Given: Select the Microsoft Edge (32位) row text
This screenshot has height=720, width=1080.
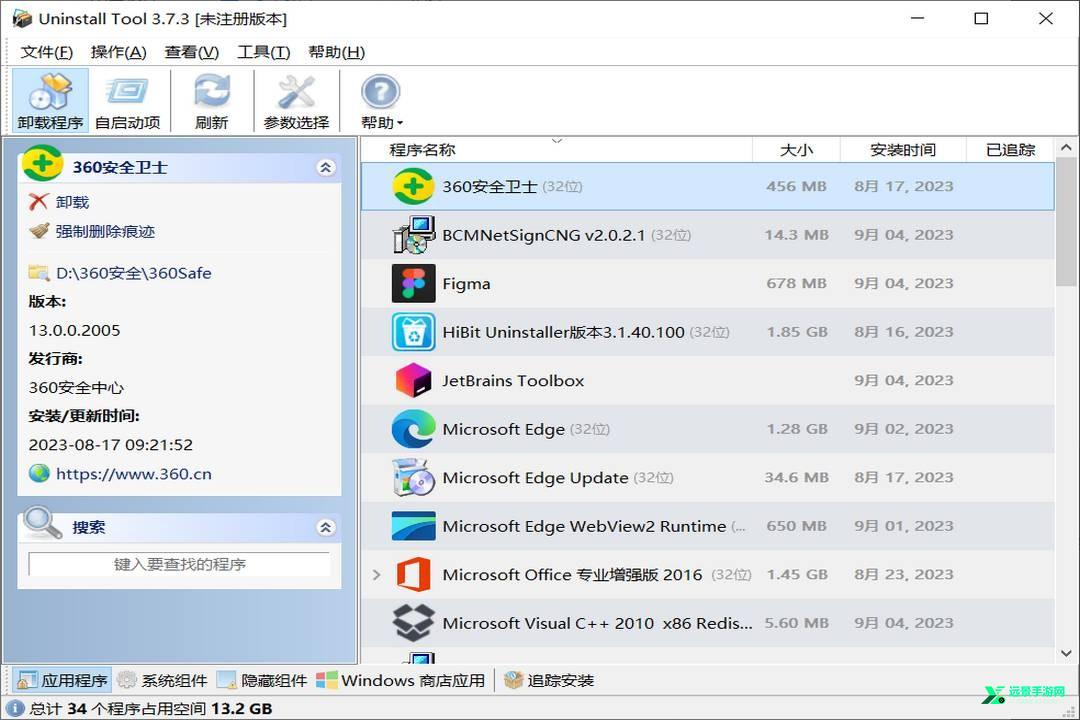Looking at the screenshot, I should click(526, 429).
